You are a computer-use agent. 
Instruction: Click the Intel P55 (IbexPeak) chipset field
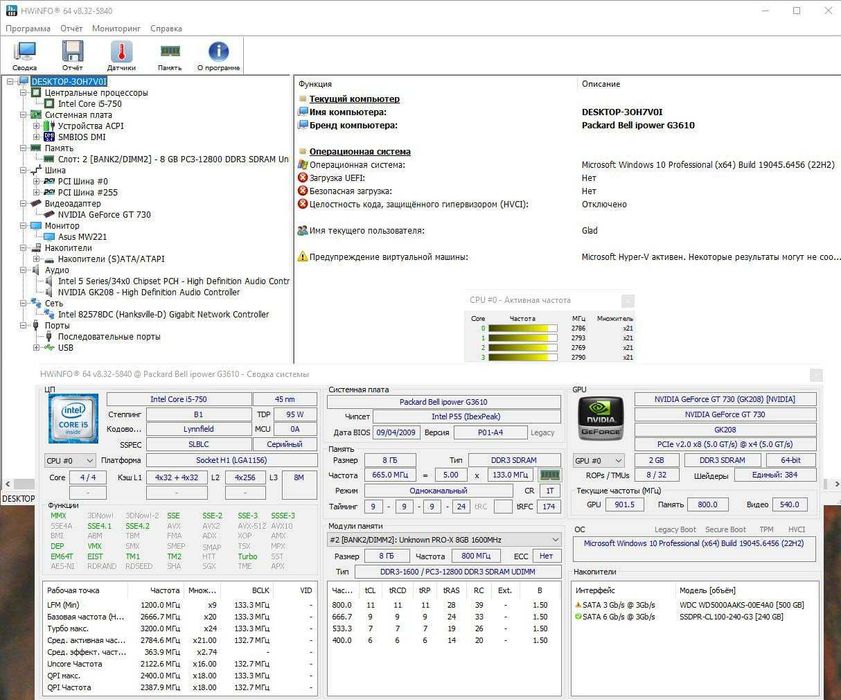(467, 416)
